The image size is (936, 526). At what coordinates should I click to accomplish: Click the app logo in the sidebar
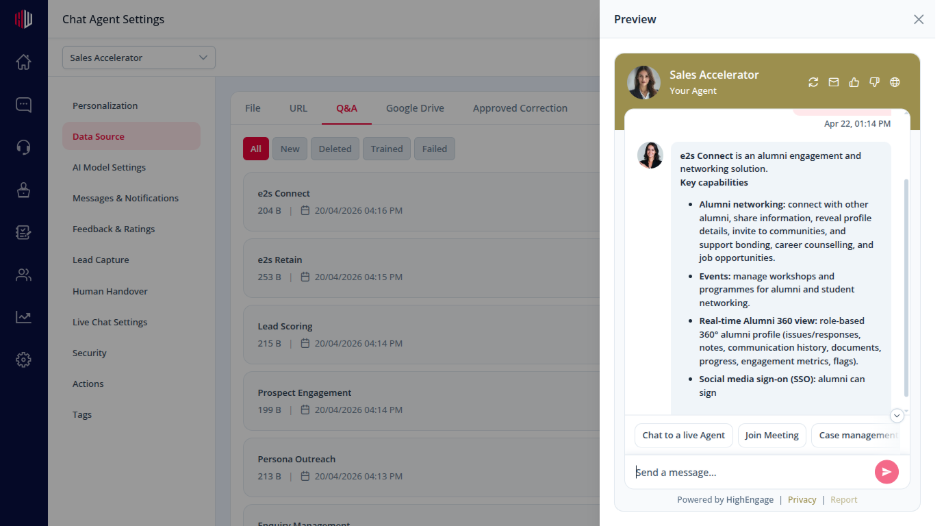point(23,19)
